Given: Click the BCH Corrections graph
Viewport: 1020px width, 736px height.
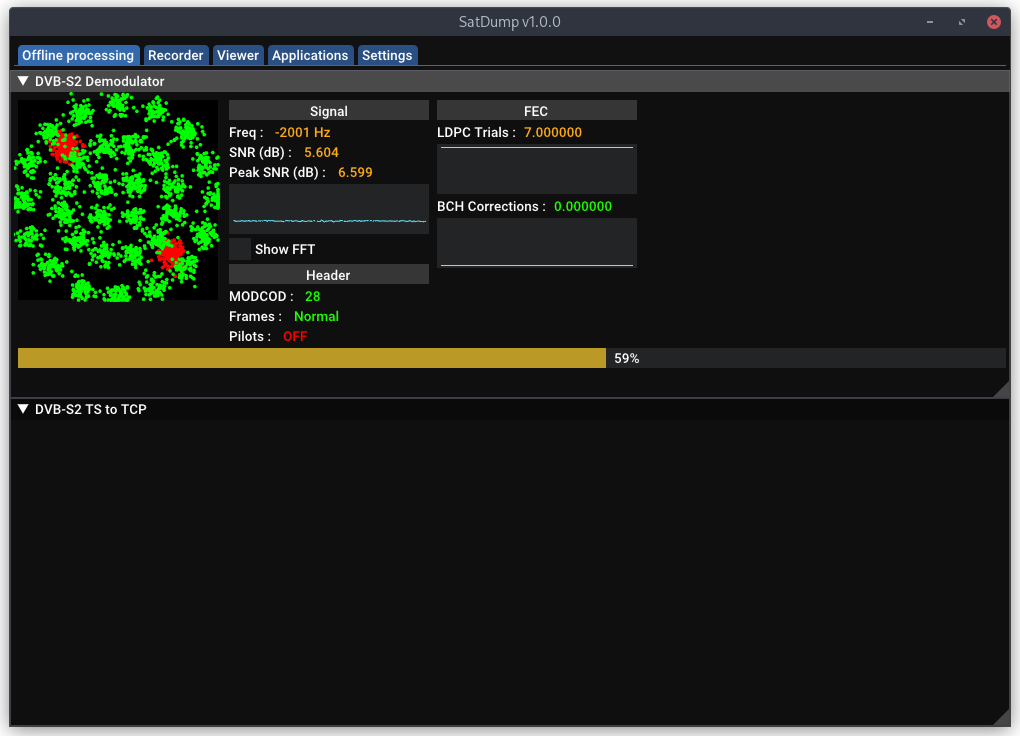Looking at the screenshot, I should [537, 243].
